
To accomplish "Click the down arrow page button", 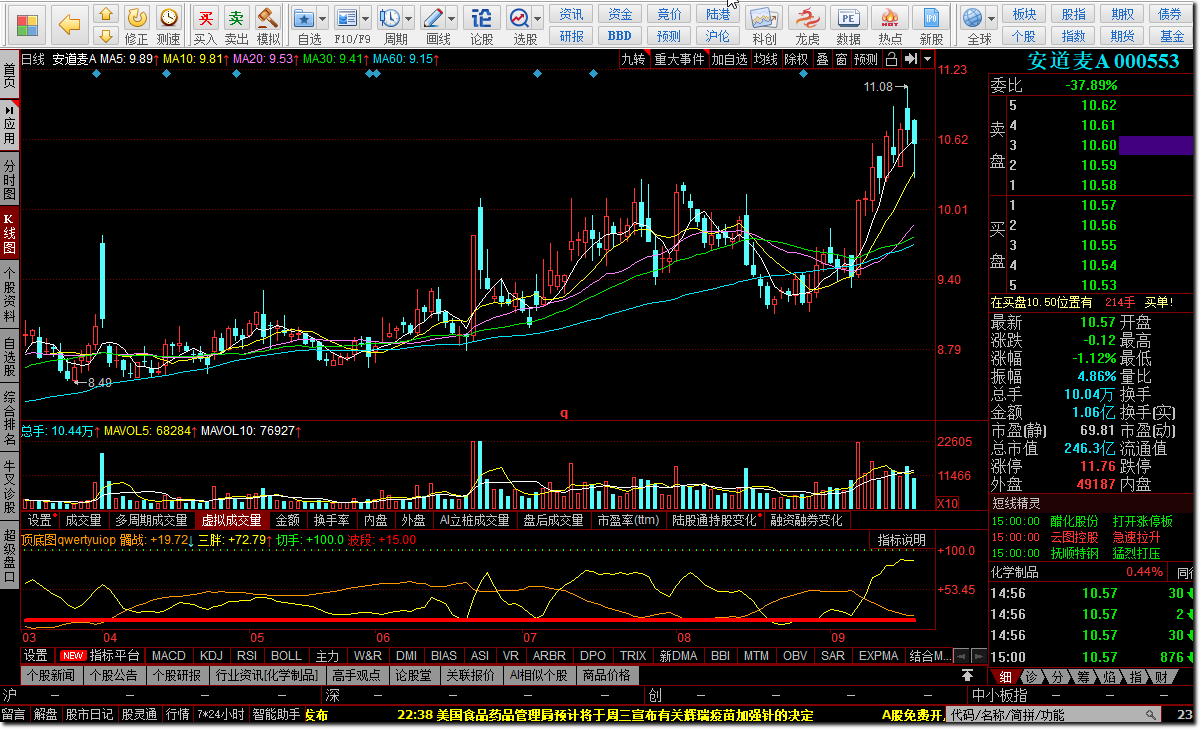I will (106, 37).
